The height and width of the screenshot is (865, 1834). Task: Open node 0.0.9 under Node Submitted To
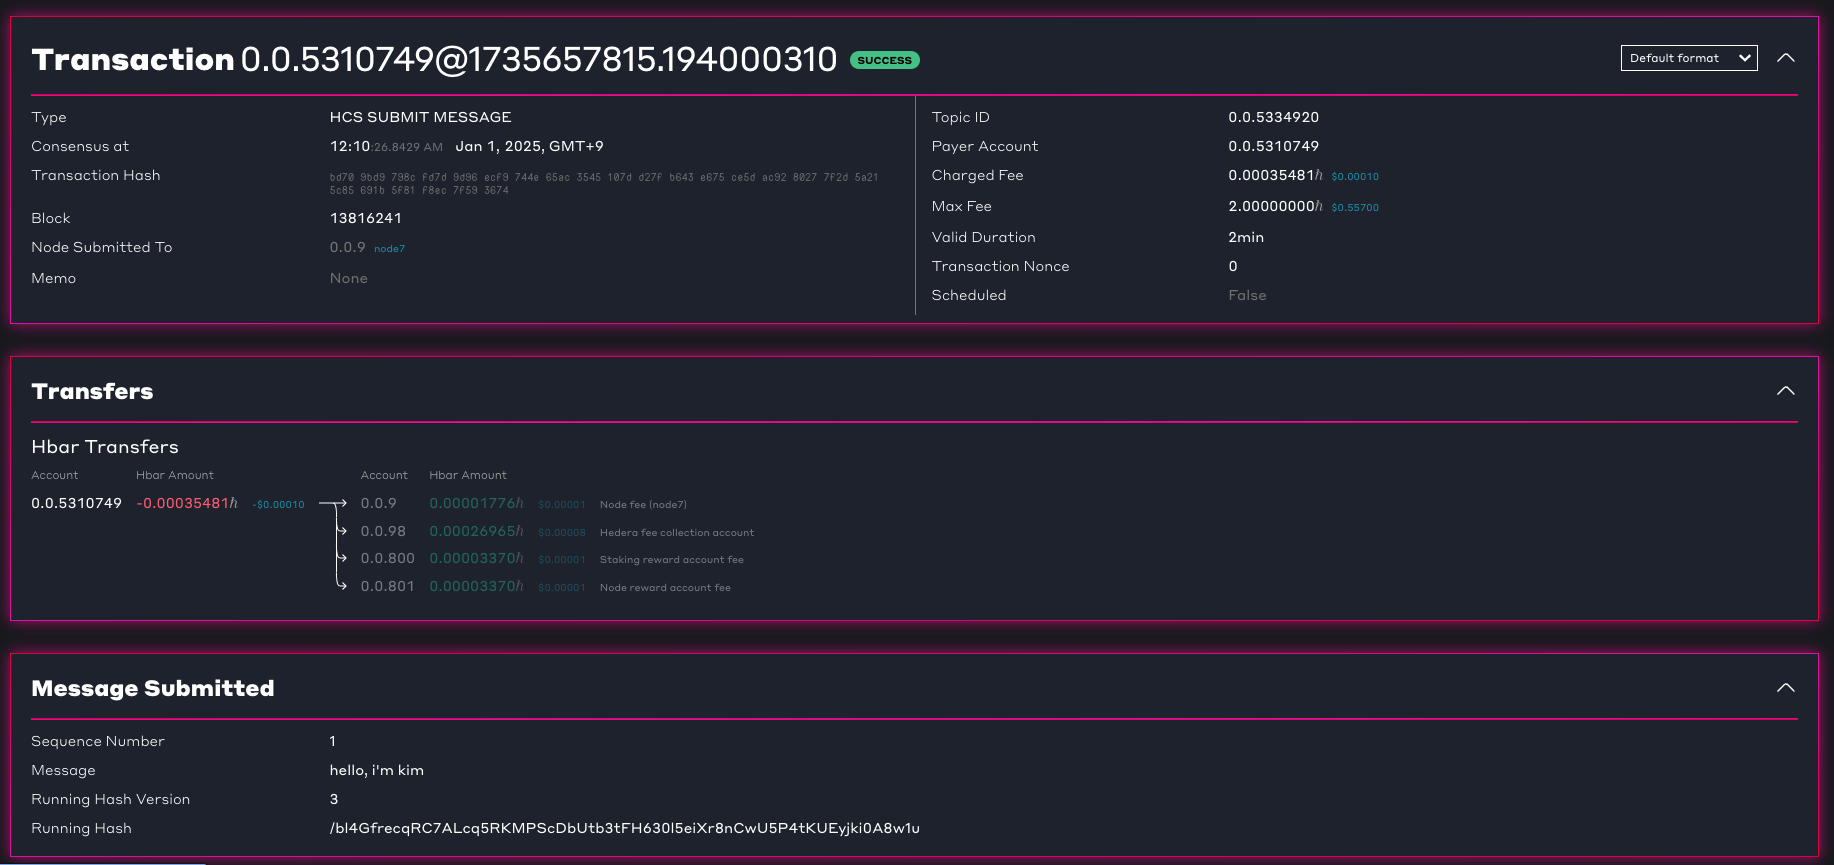tap(348, 247)
